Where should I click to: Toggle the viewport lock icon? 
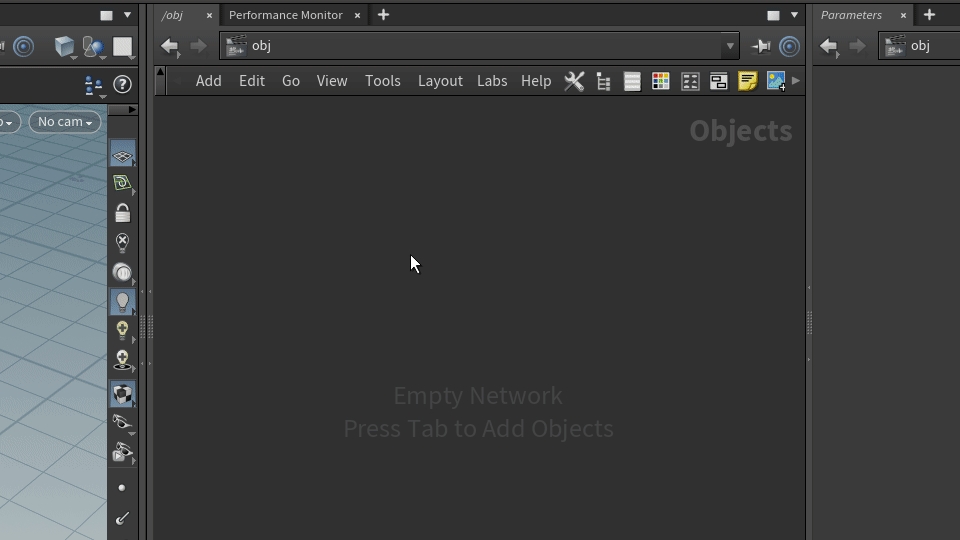pos(122,213)
